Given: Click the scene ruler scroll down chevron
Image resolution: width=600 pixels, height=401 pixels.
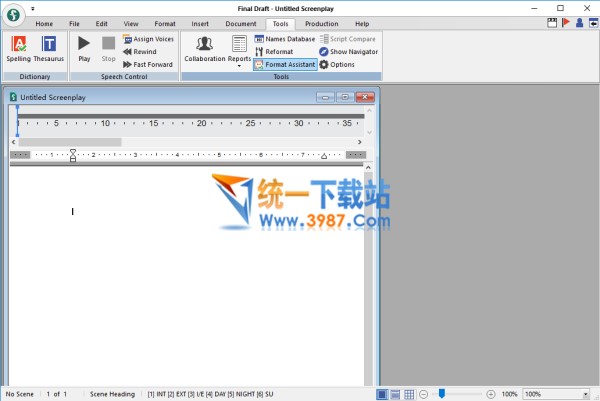Looking at the screenshot, I should click(x=369, y=132).
